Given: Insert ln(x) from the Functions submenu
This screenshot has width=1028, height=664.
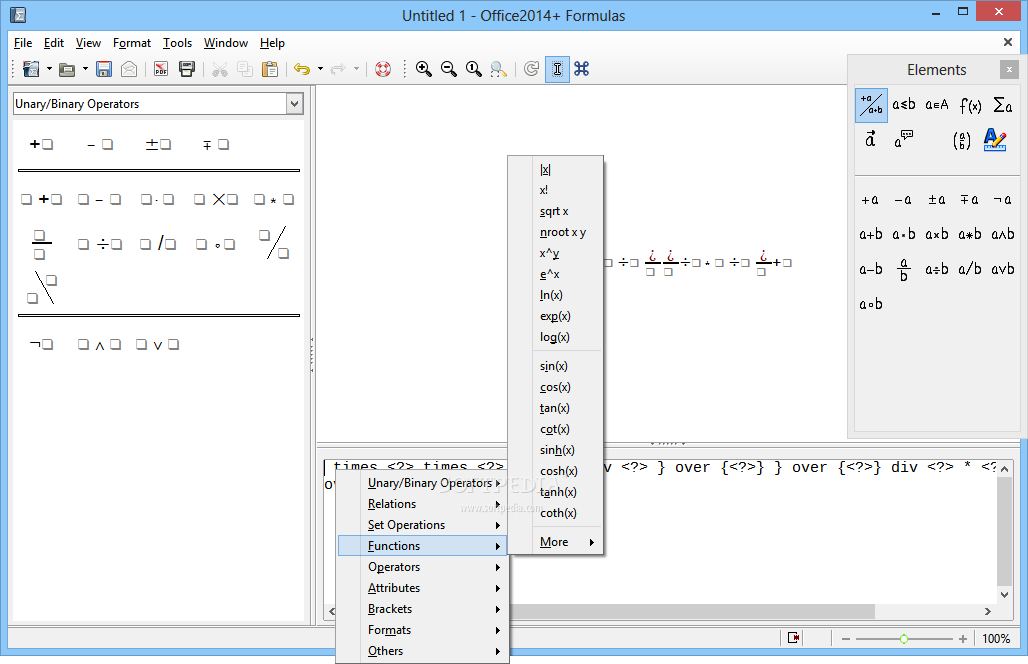Looking at the screenshot, I should click(x=556, y=295).
